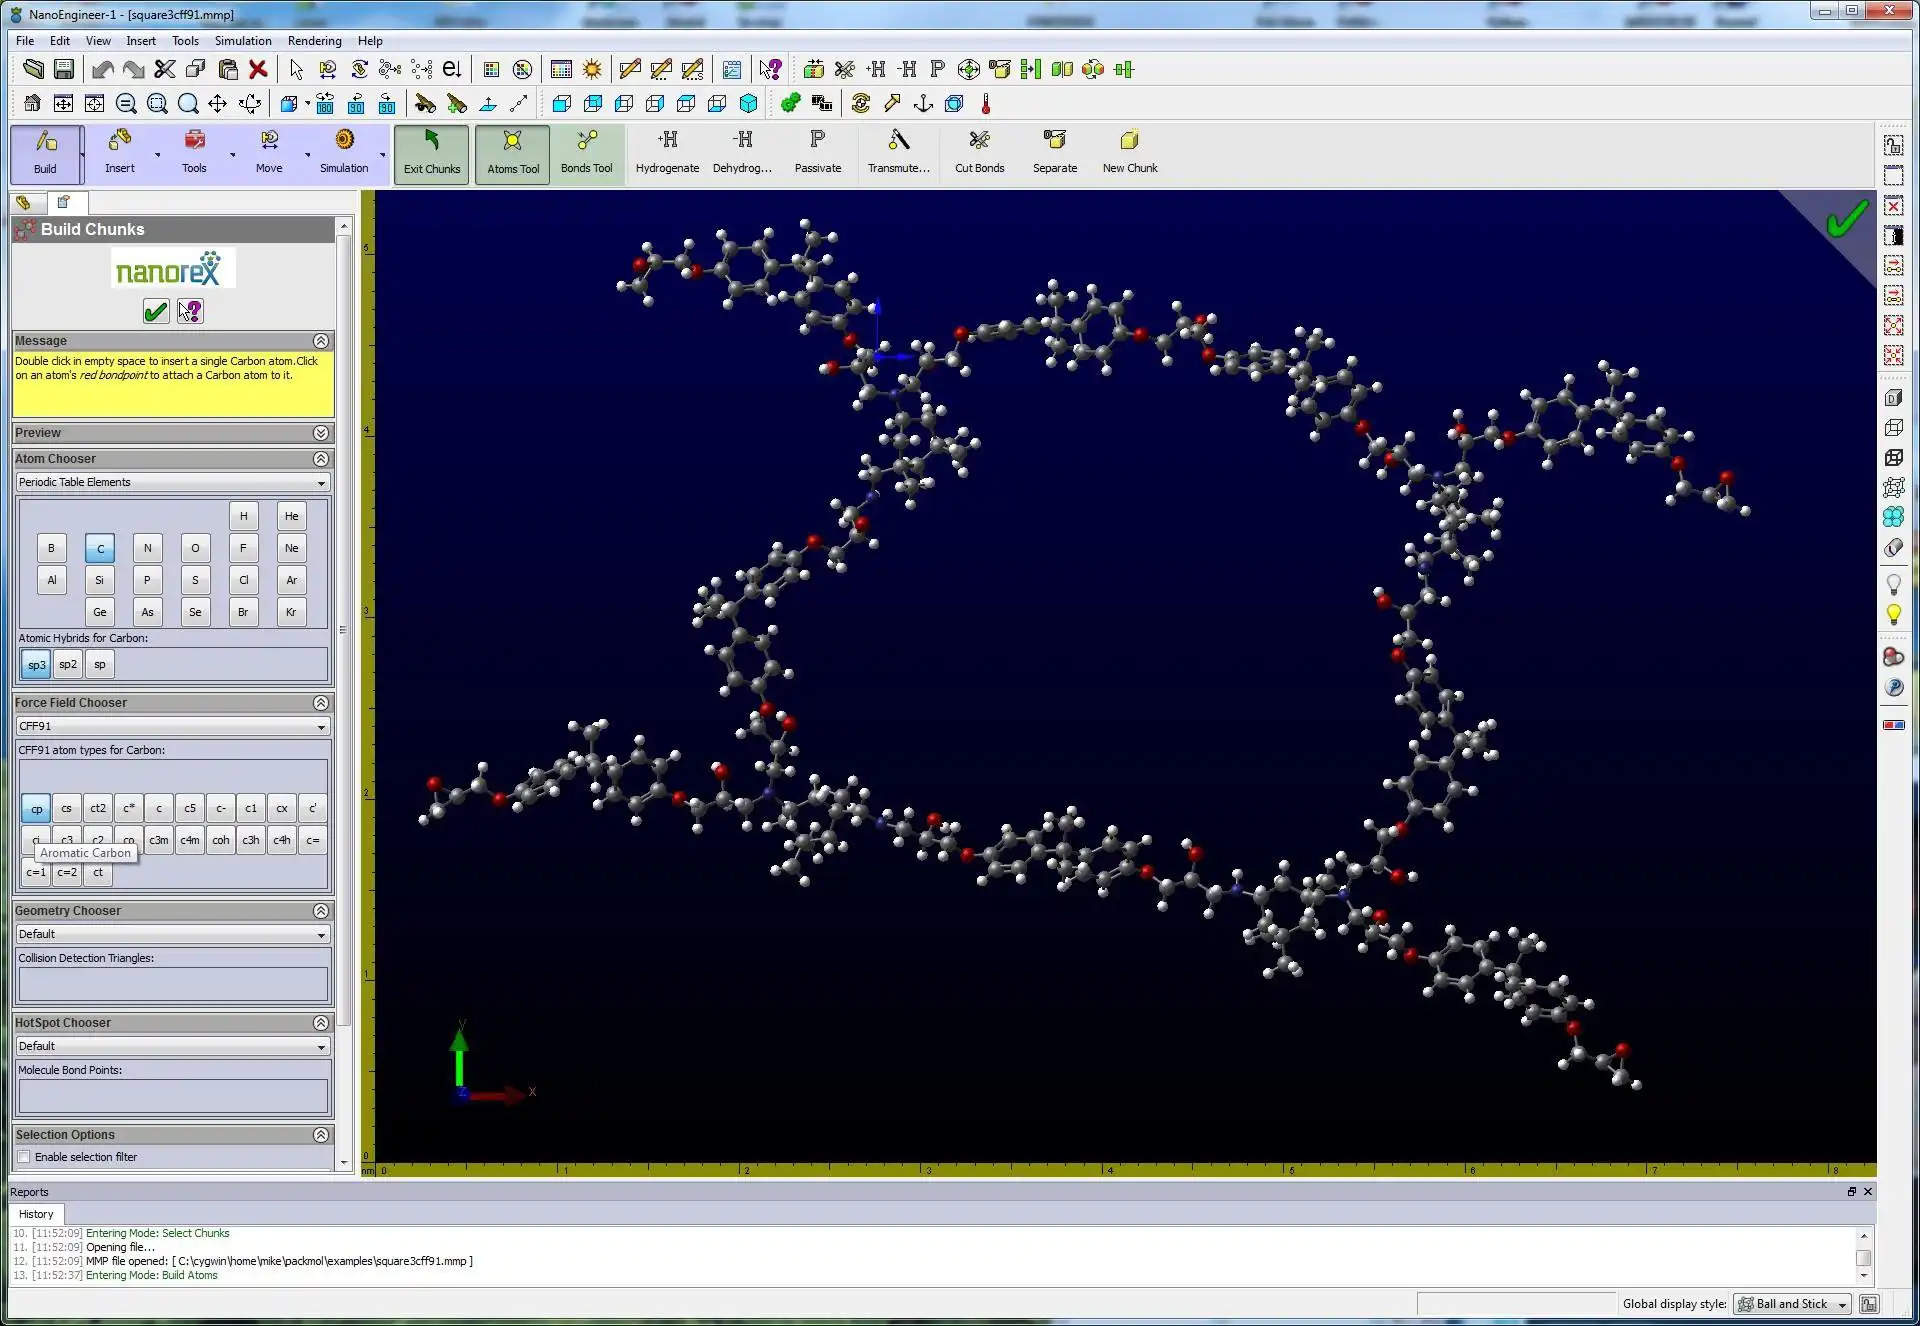Click the sp2 atomic hybrid button
Viewport: 1920px width, 1326px height.
[69, 665]
